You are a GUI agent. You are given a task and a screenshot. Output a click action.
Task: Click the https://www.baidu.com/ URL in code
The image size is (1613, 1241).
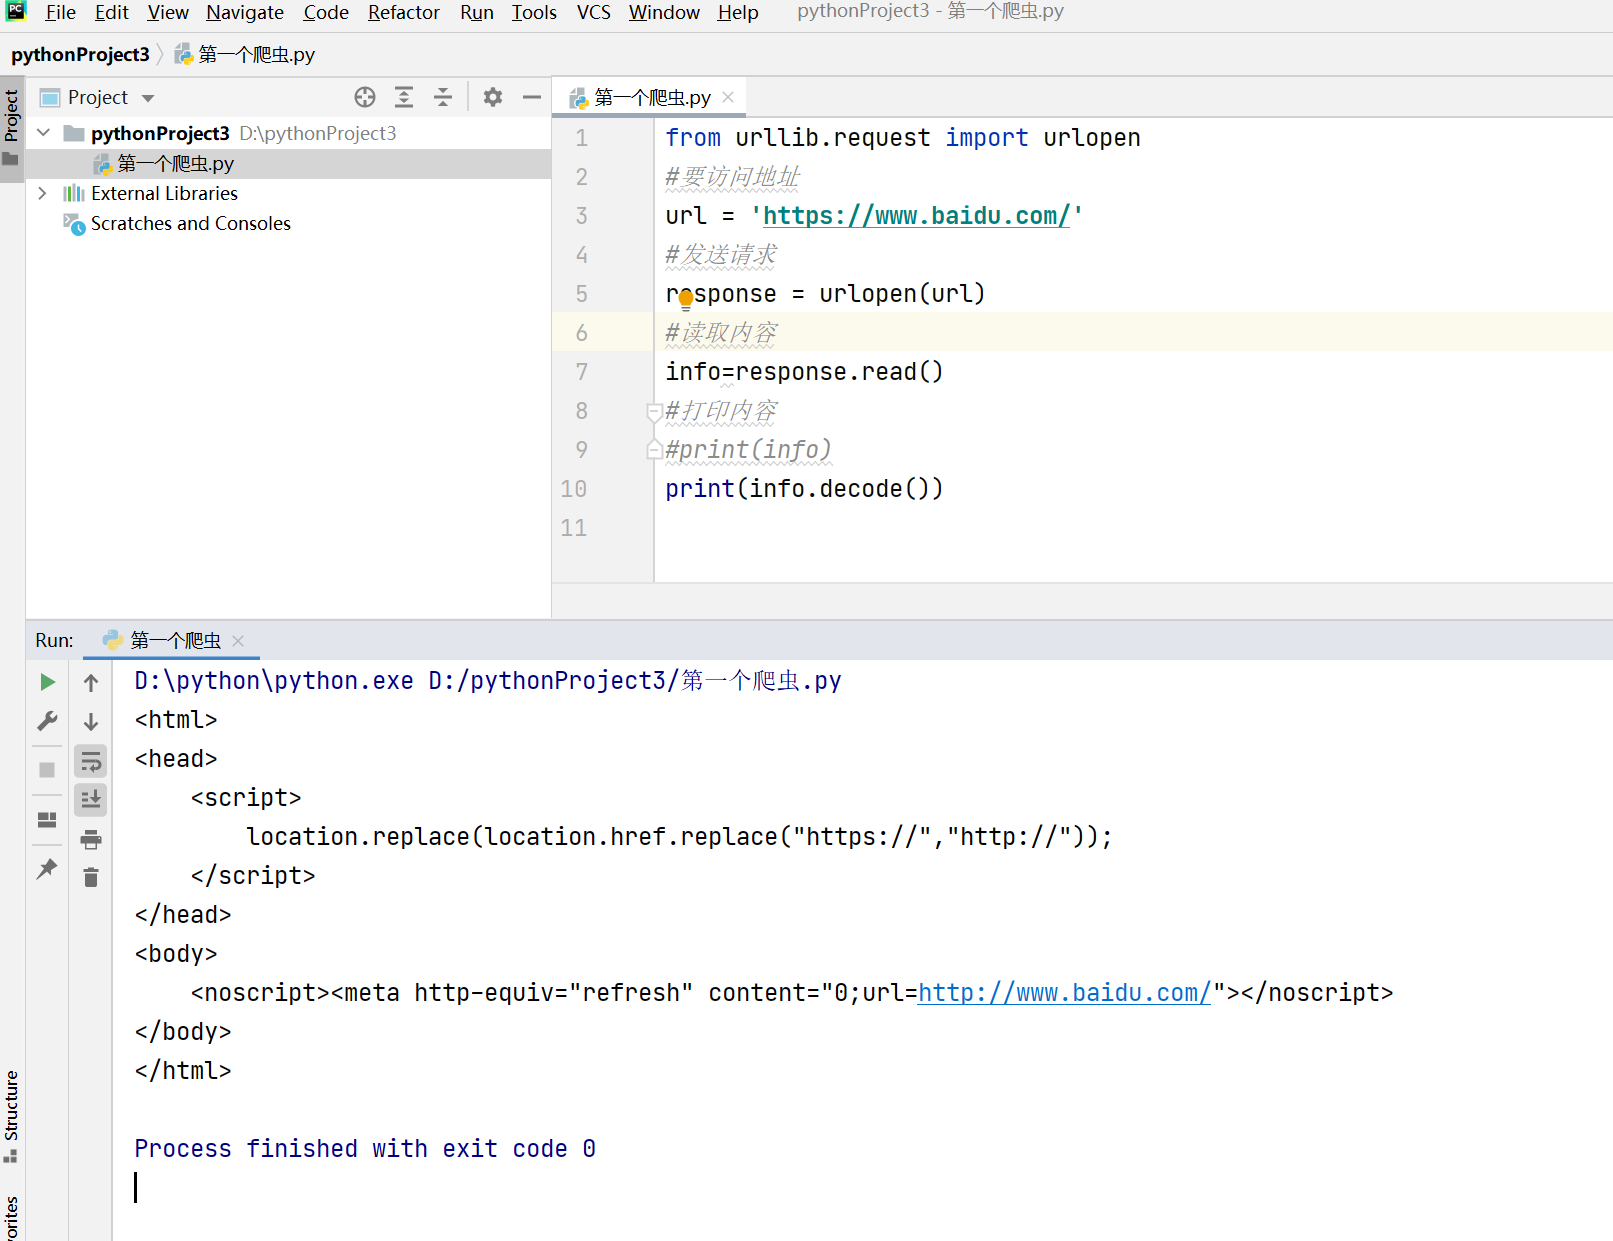(916, 215)
